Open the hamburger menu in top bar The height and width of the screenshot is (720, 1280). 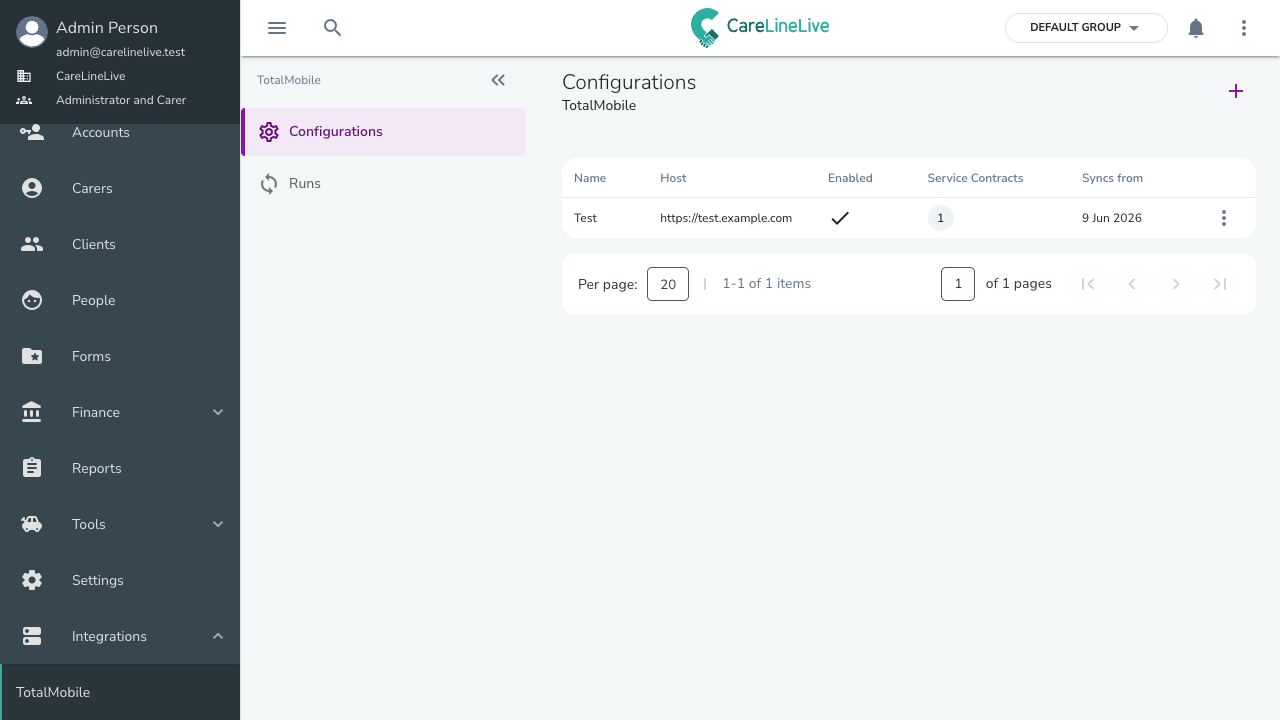tap(277, 28)
